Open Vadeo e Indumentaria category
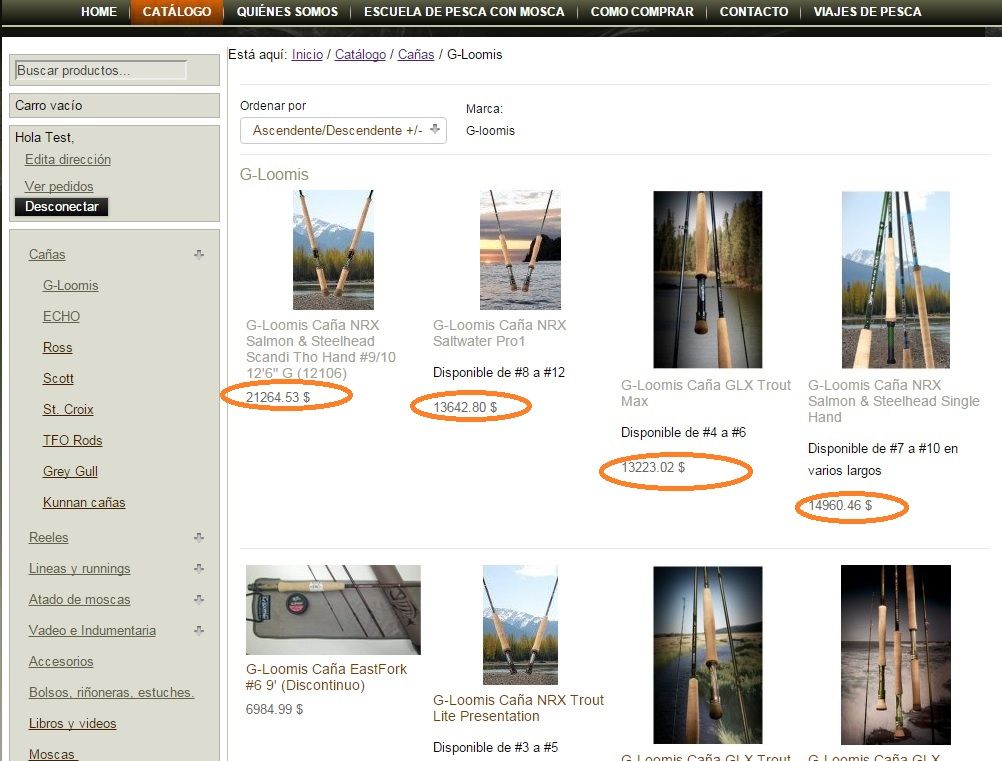Screen dimensions: 1002x761 (92, 631)
